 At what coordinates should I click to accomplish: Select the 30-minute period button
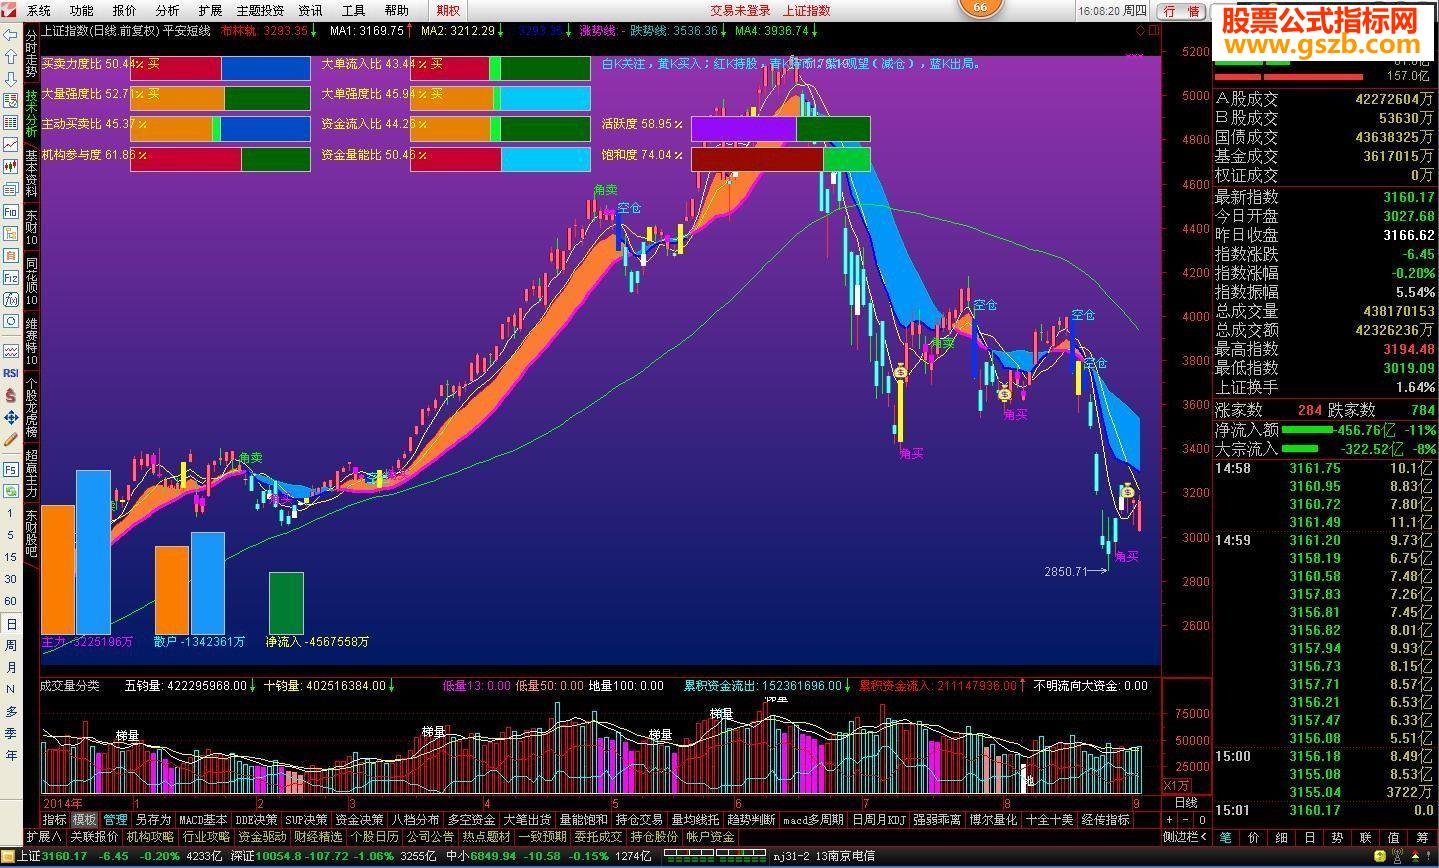coord(10,579)
